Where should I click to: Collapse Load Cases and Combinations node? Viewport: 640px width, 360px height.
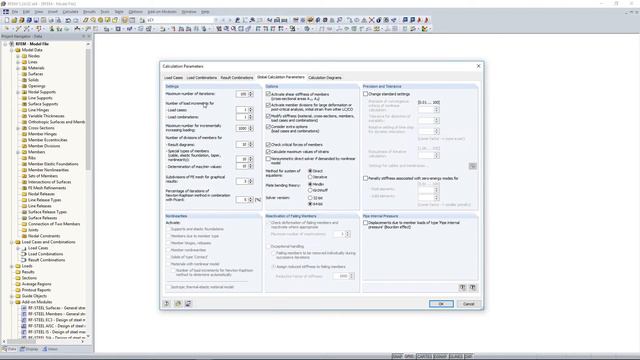coord(12,242)
